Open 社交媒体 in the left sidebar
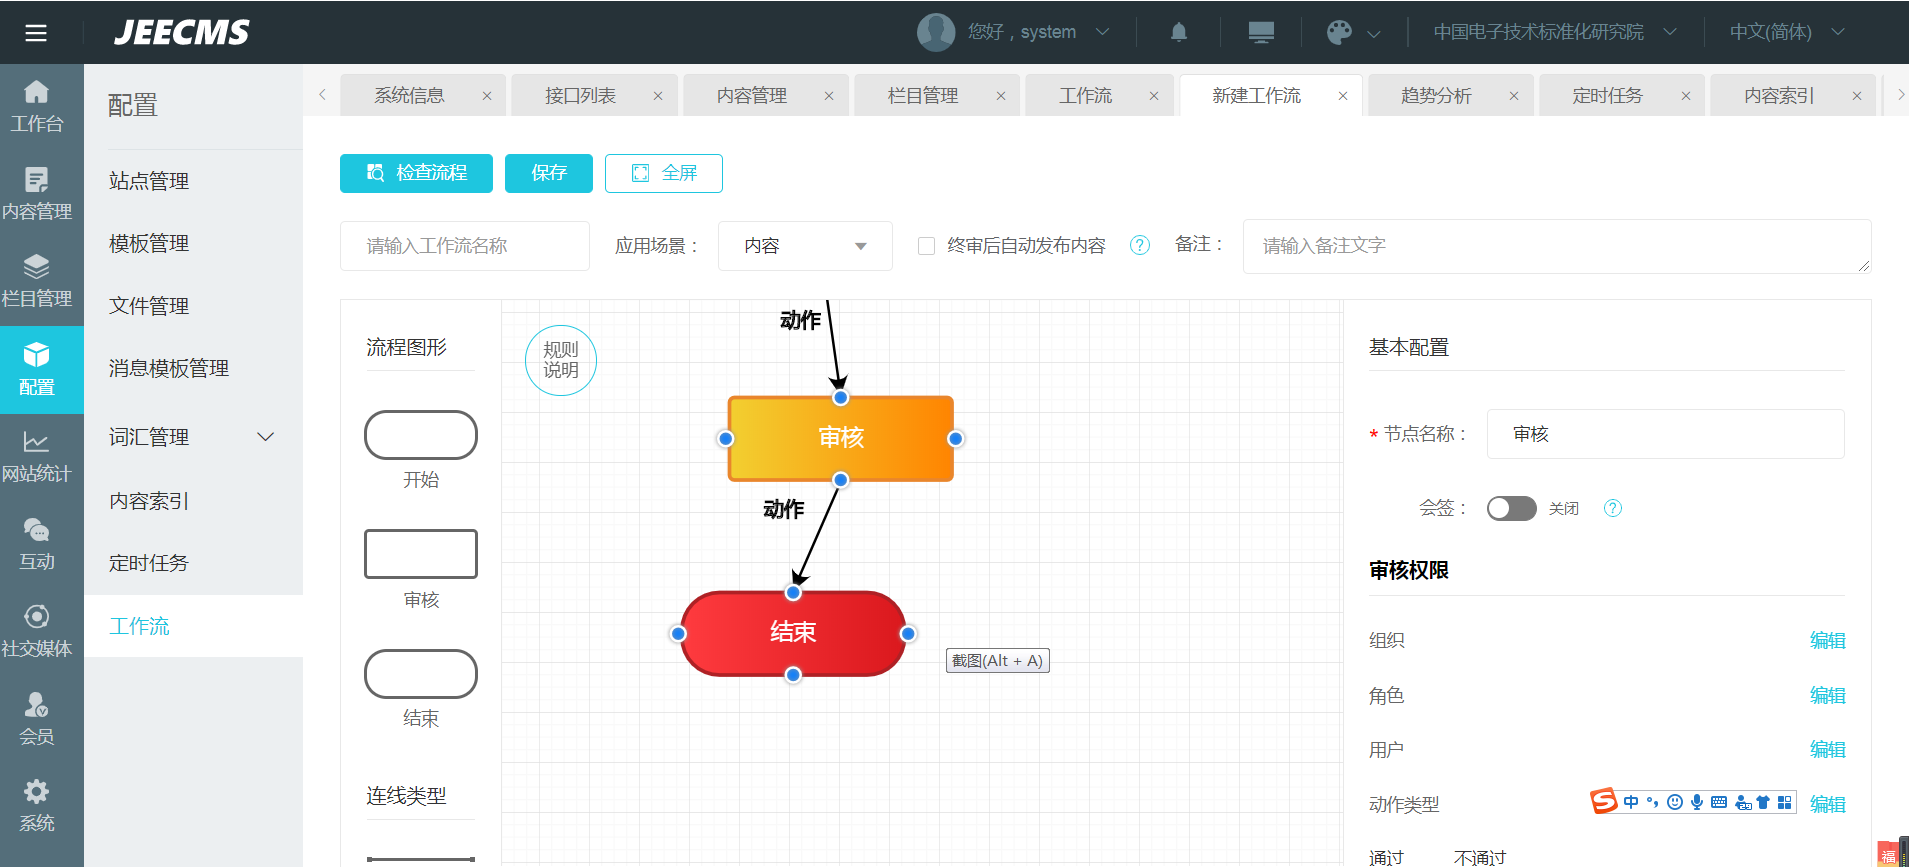Viewport: 1909px width, 867px height. tap(37, 632)
